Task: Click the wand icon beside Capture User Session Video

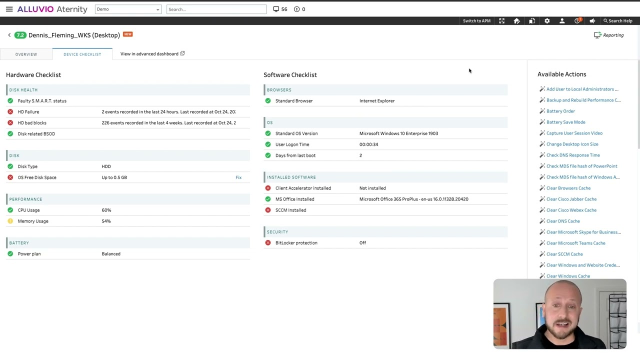Action: point(542,133)
